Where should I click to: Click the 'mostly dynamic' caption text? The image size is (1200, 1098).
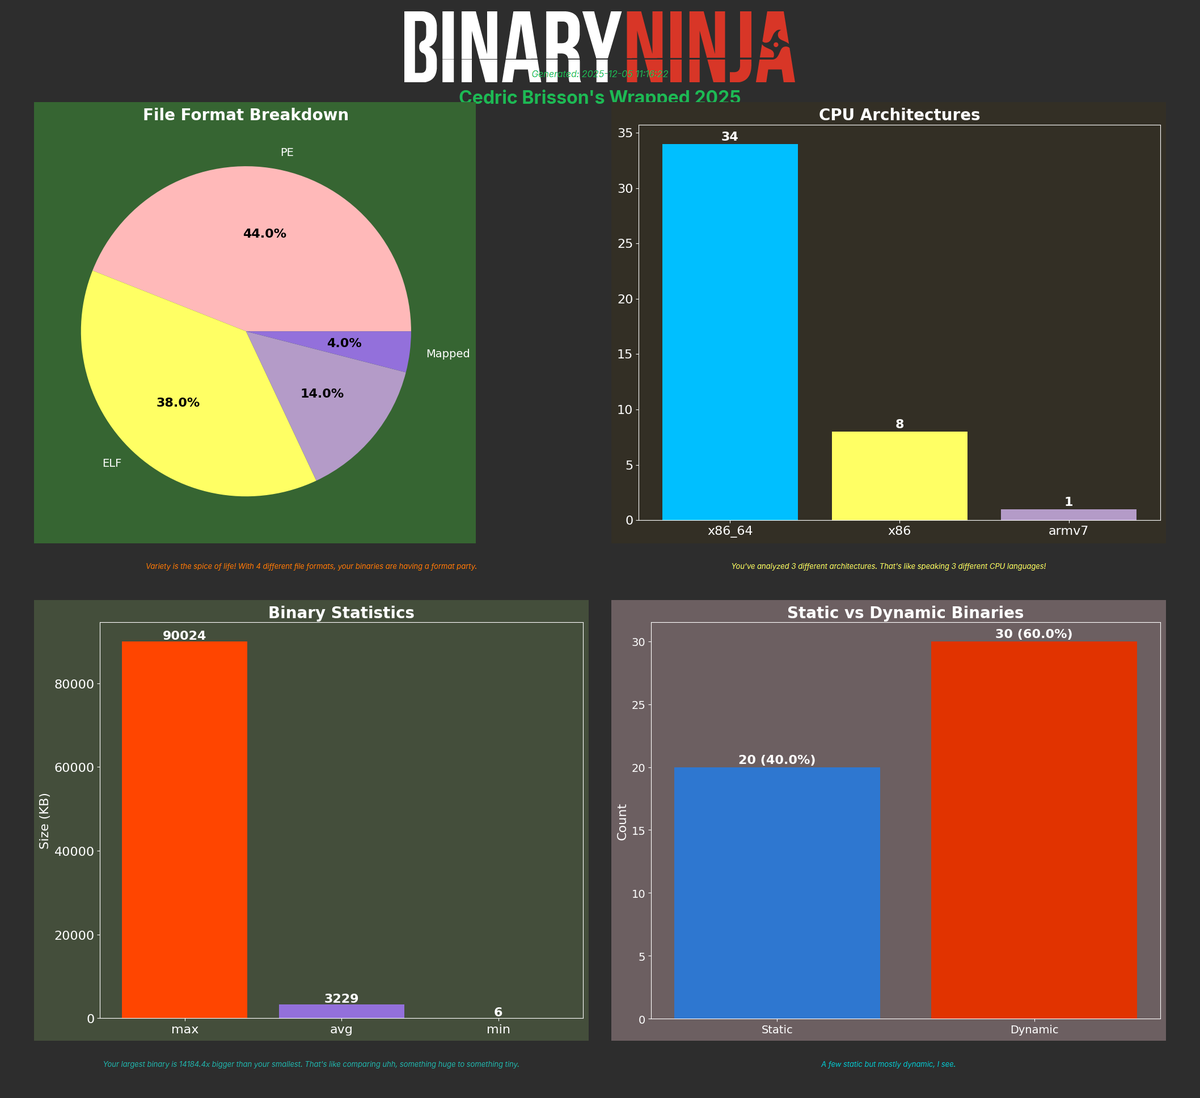[x=888, y=1064]
